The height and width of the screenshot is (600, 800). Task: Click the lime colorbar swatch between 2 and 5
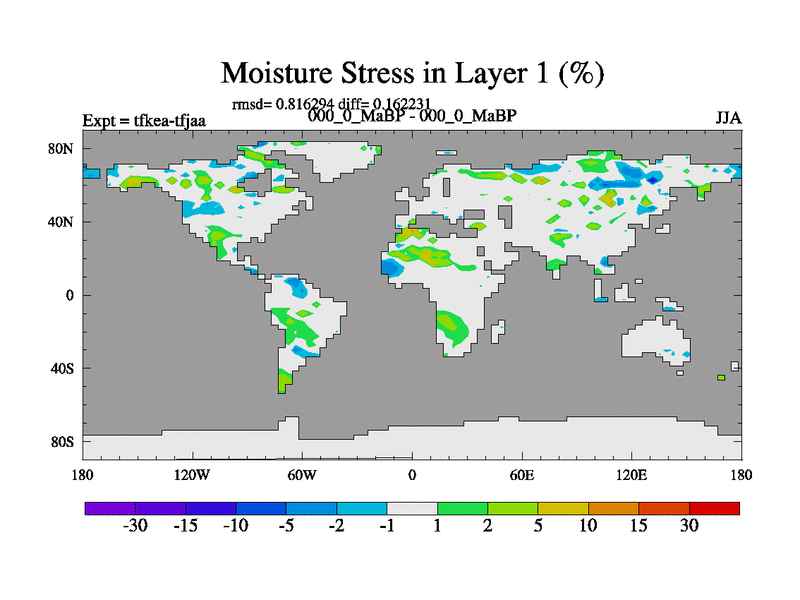513,509
